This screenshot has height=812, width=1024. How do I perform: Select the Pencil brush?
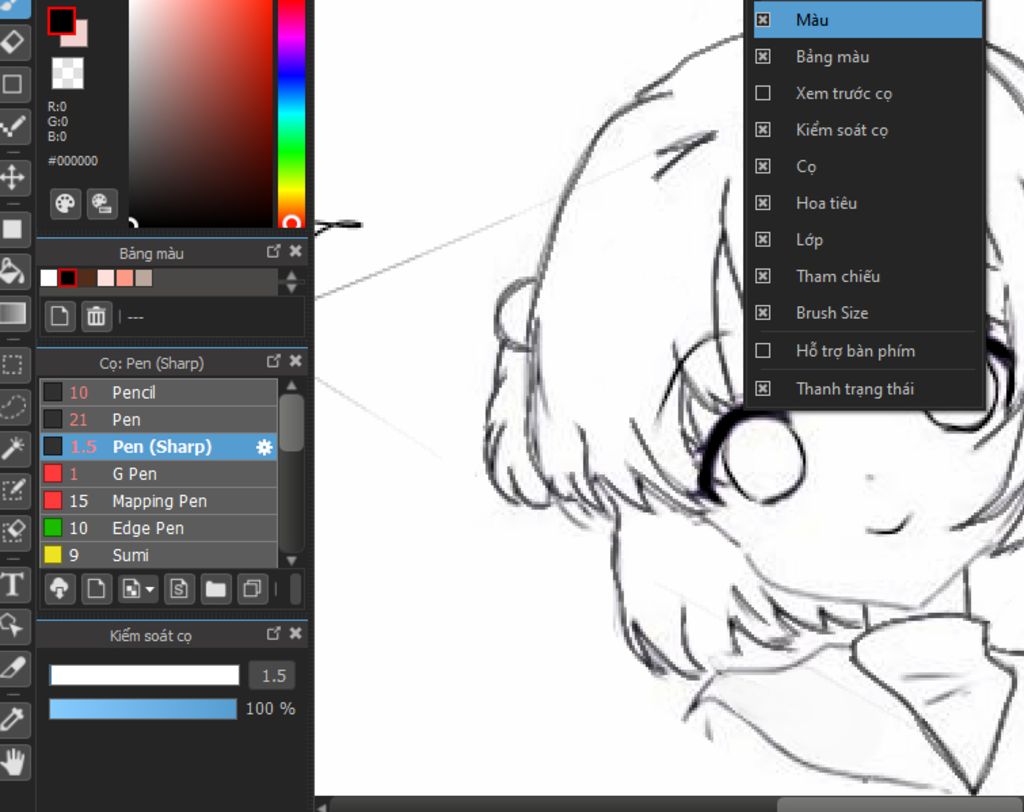pos(159,393)
